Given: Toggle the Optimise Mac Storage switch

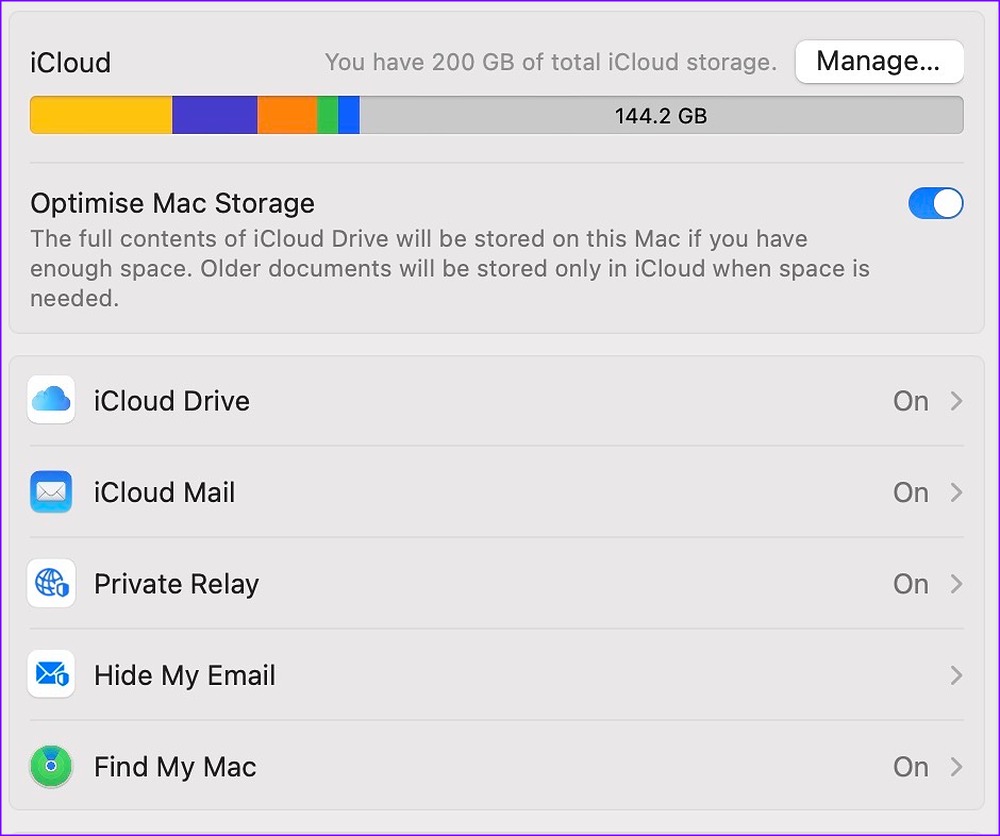Looking at the screenshot, I should (x=935, y=204).
